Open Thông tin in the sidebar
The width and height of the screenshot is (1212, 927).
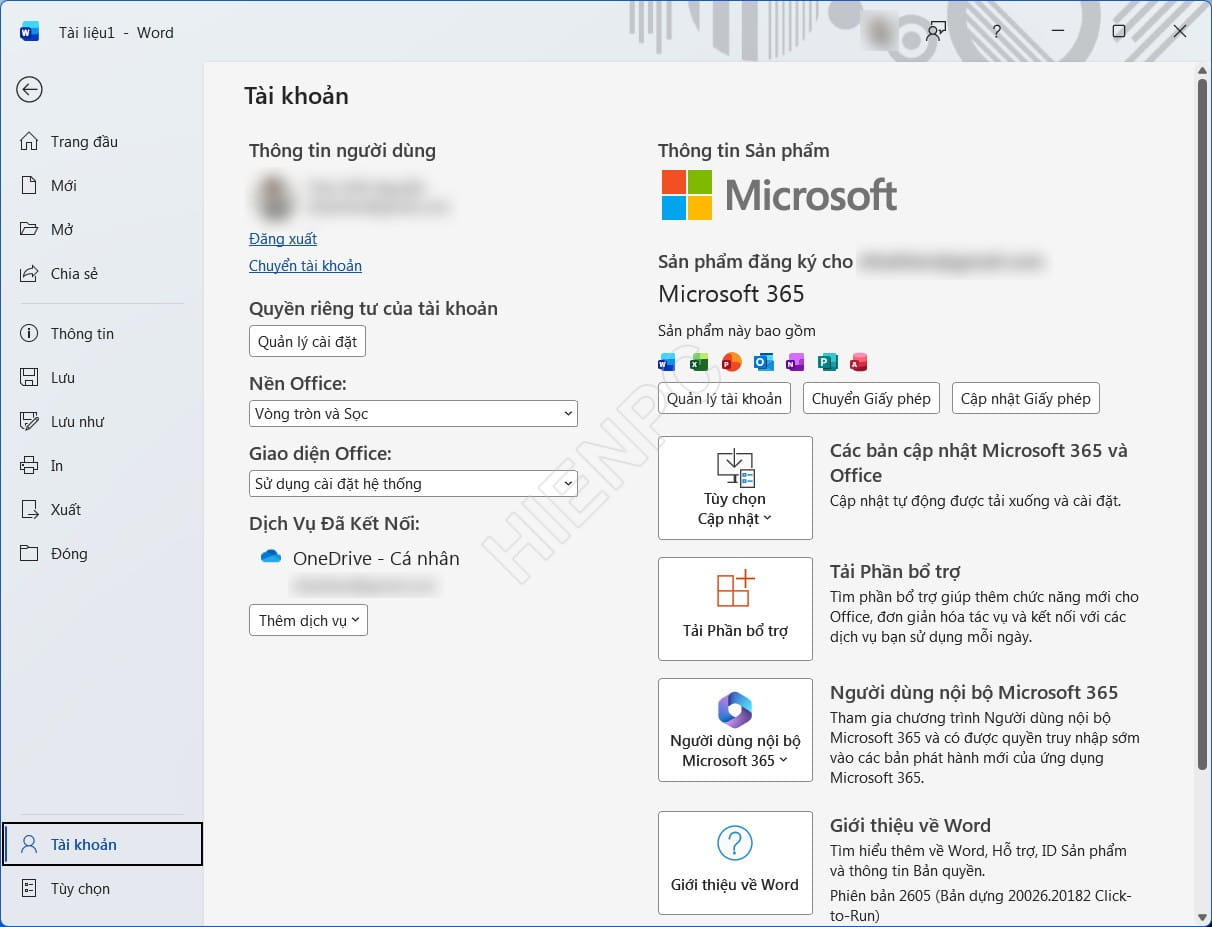101,333
